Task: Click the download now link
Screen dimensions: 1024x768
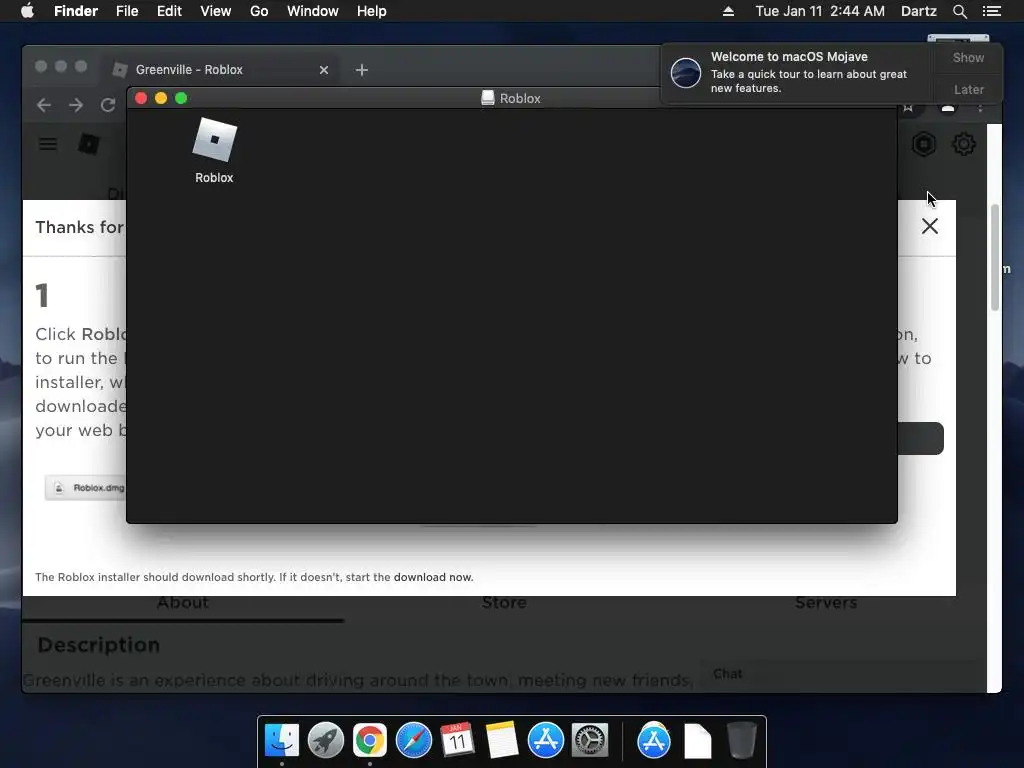Action: pyautogui.click(x=432, y=577)
